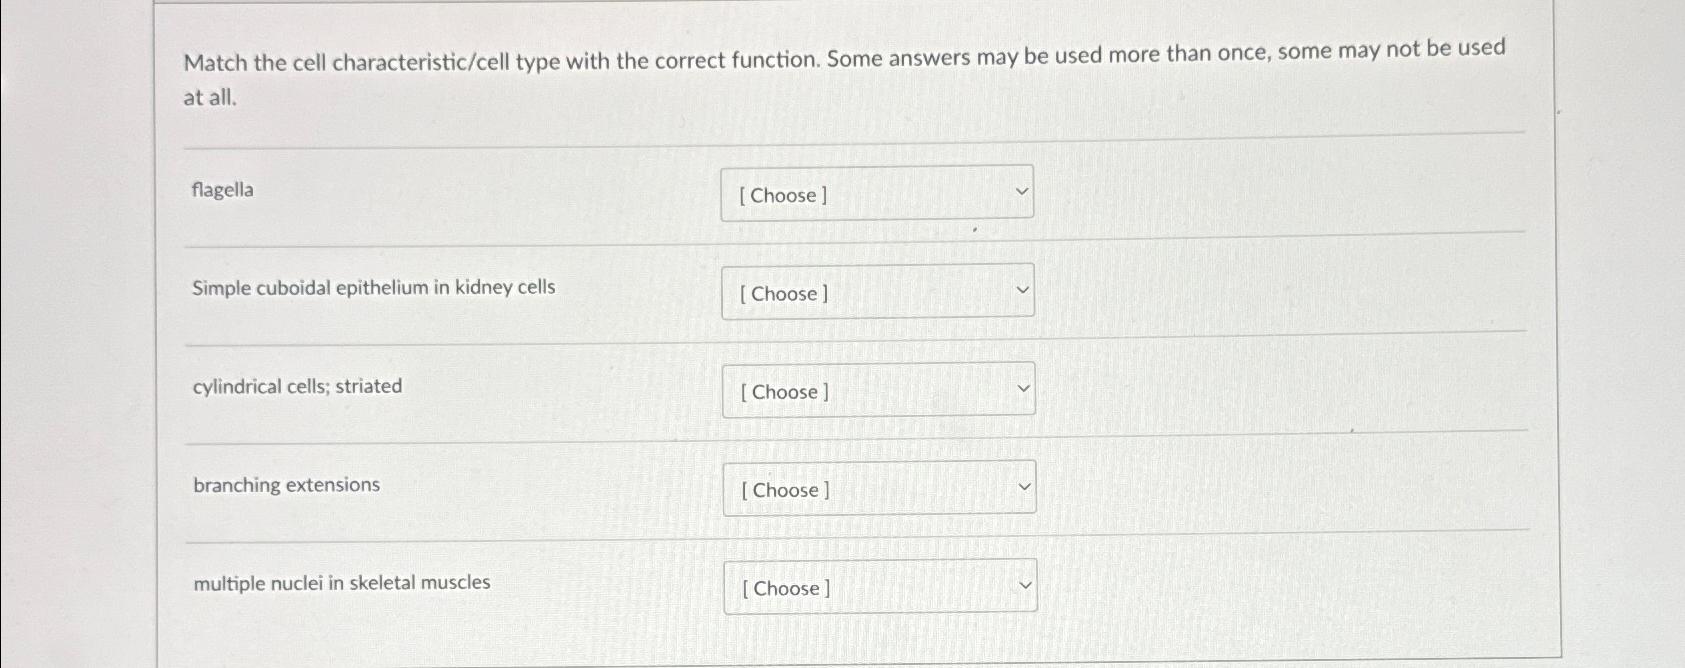The height and width of the screenshot is (668, 1685).
Task: Select the 'branching extensions' label text
Action: coord(286,484)
